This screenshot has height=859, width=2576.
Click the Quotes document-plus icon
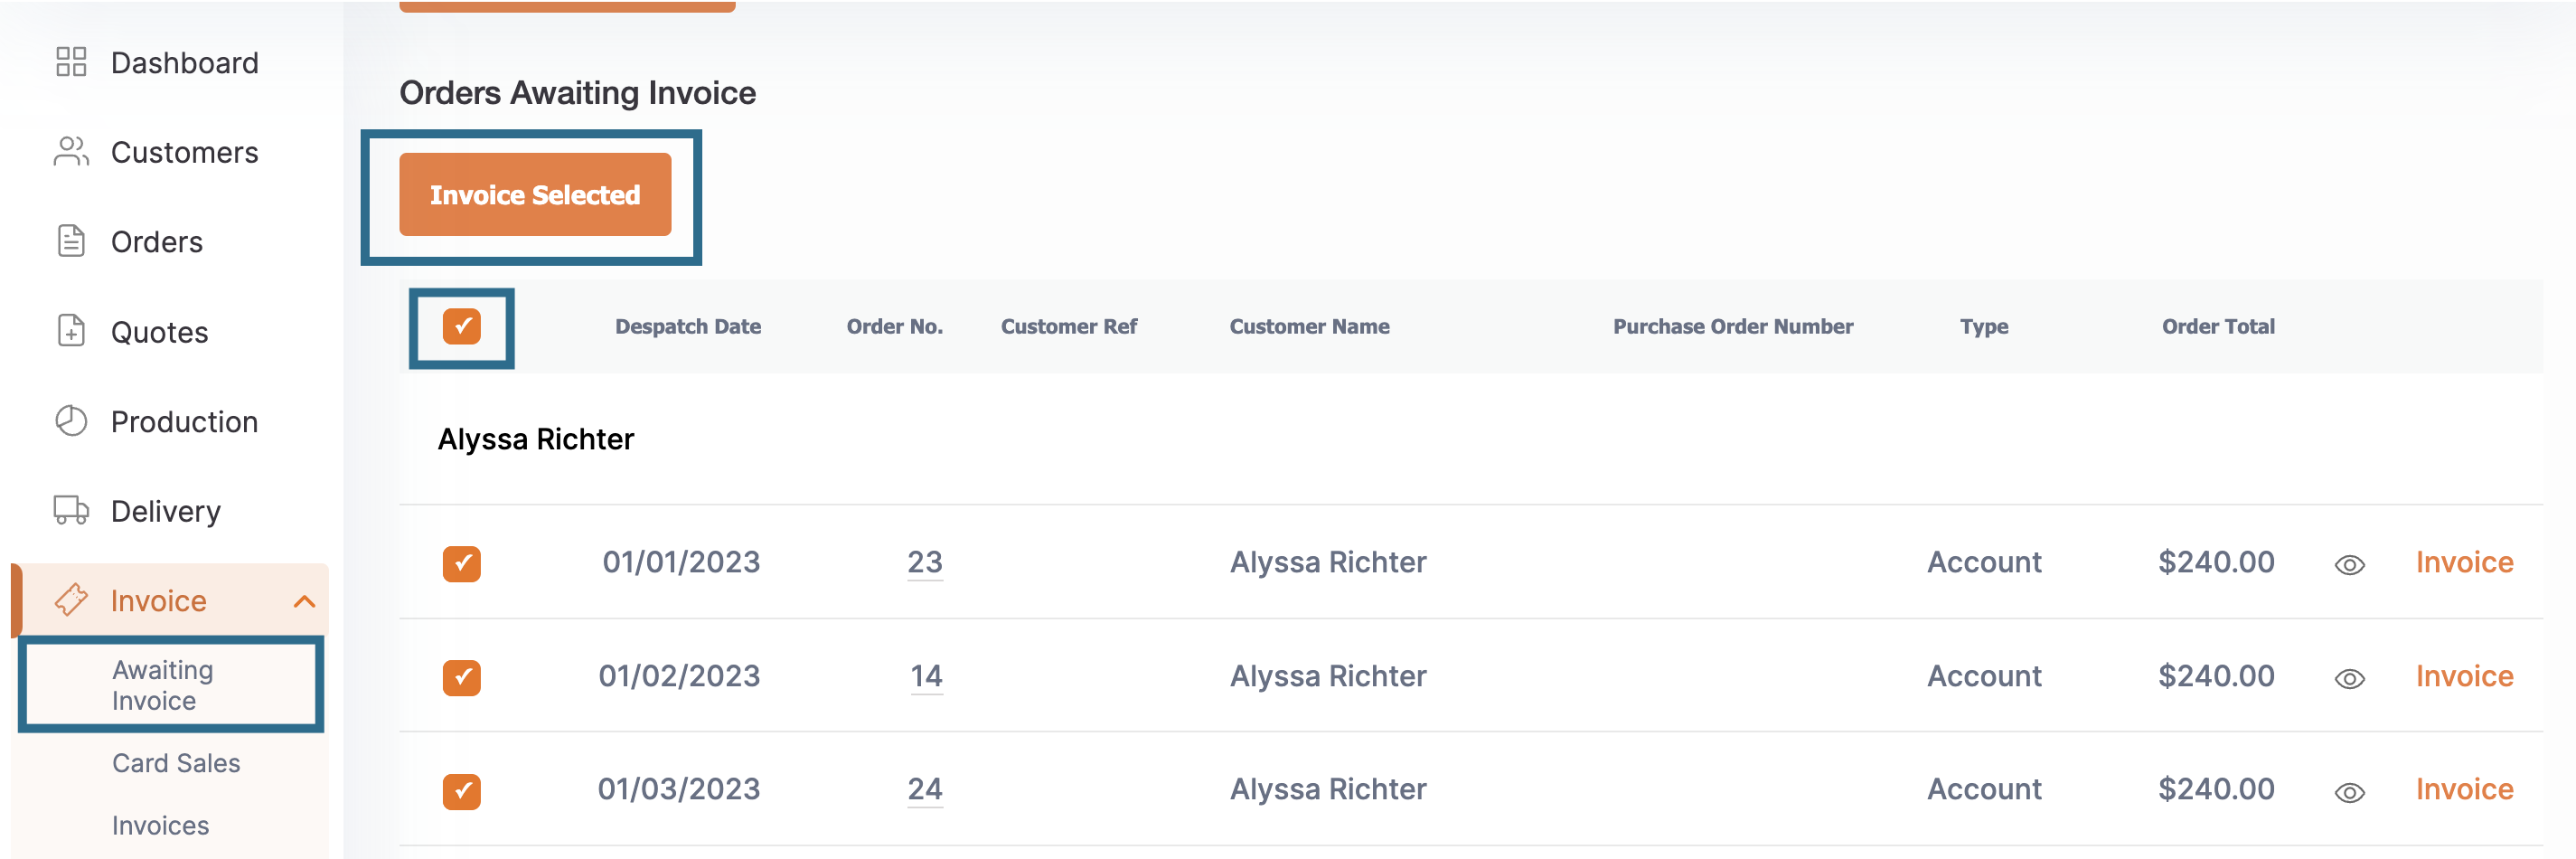pos(71,330)
